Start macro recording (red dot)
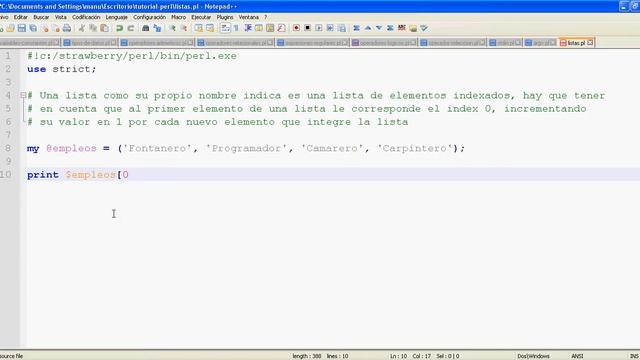640x360 pixels. 296,28
